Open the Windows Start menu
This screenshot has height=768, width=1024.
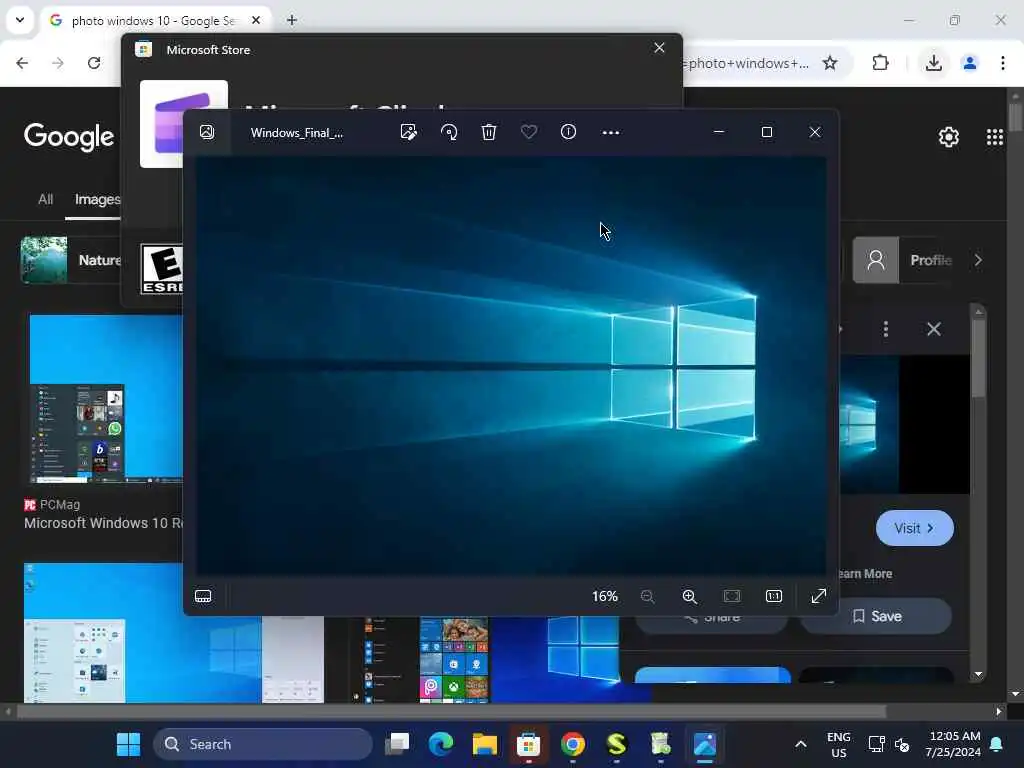pos(128,744)
